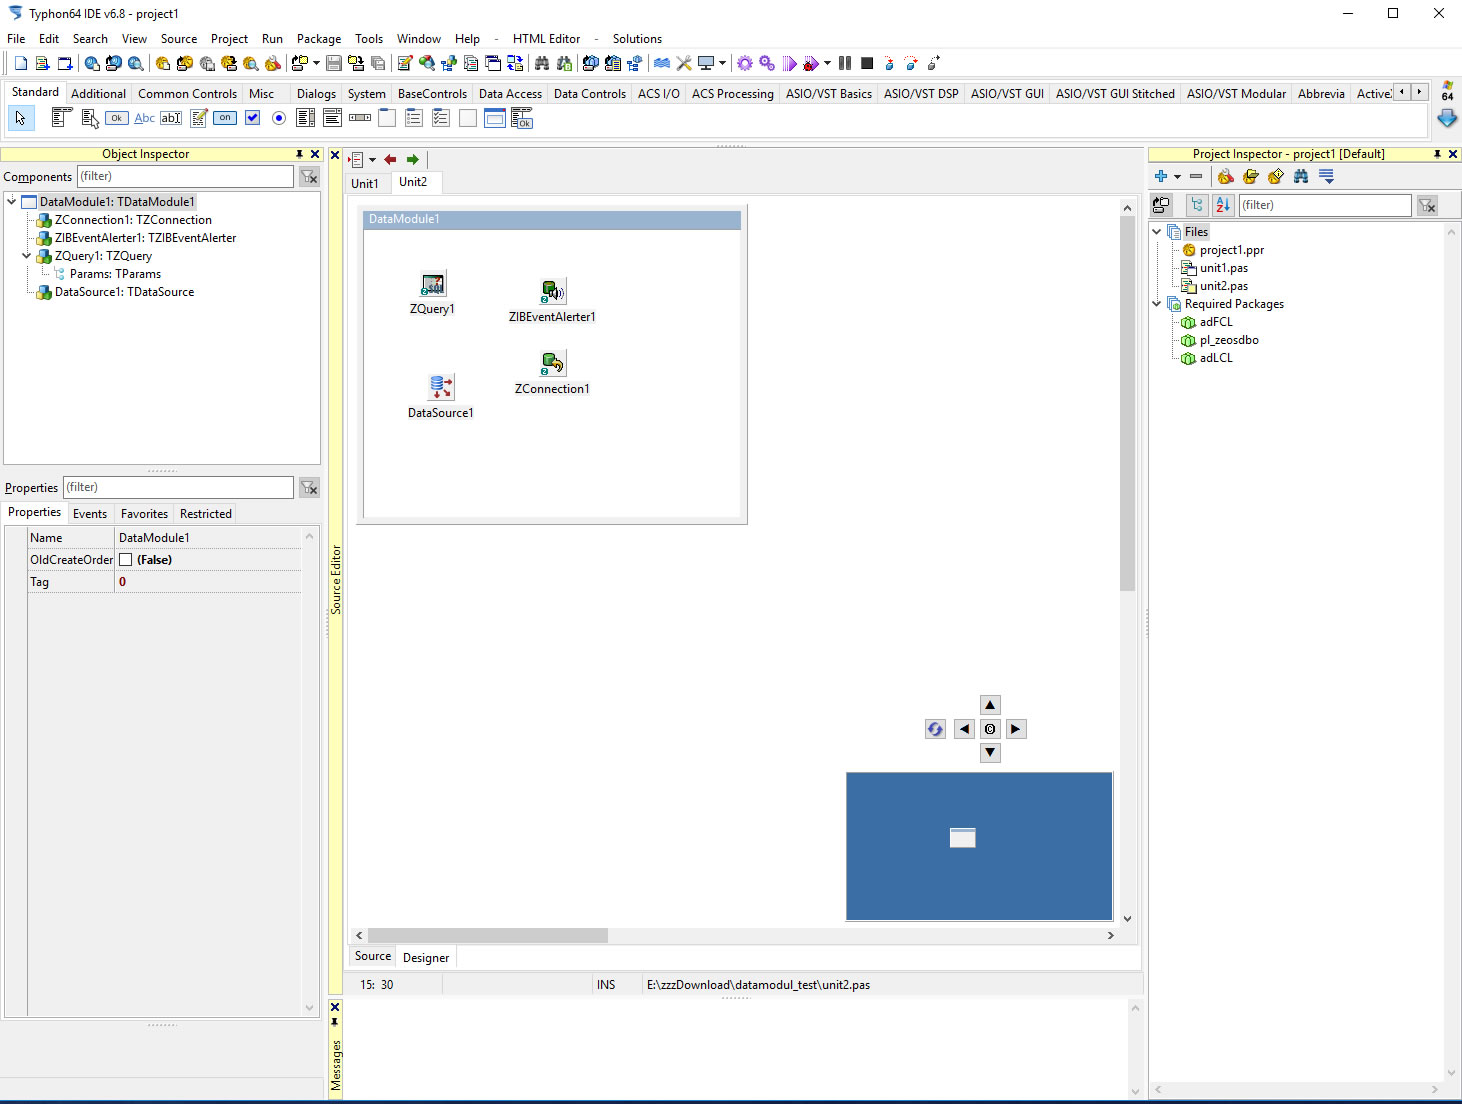Open the add (plus) dropdown arrow in Project Inspector

1177,177
